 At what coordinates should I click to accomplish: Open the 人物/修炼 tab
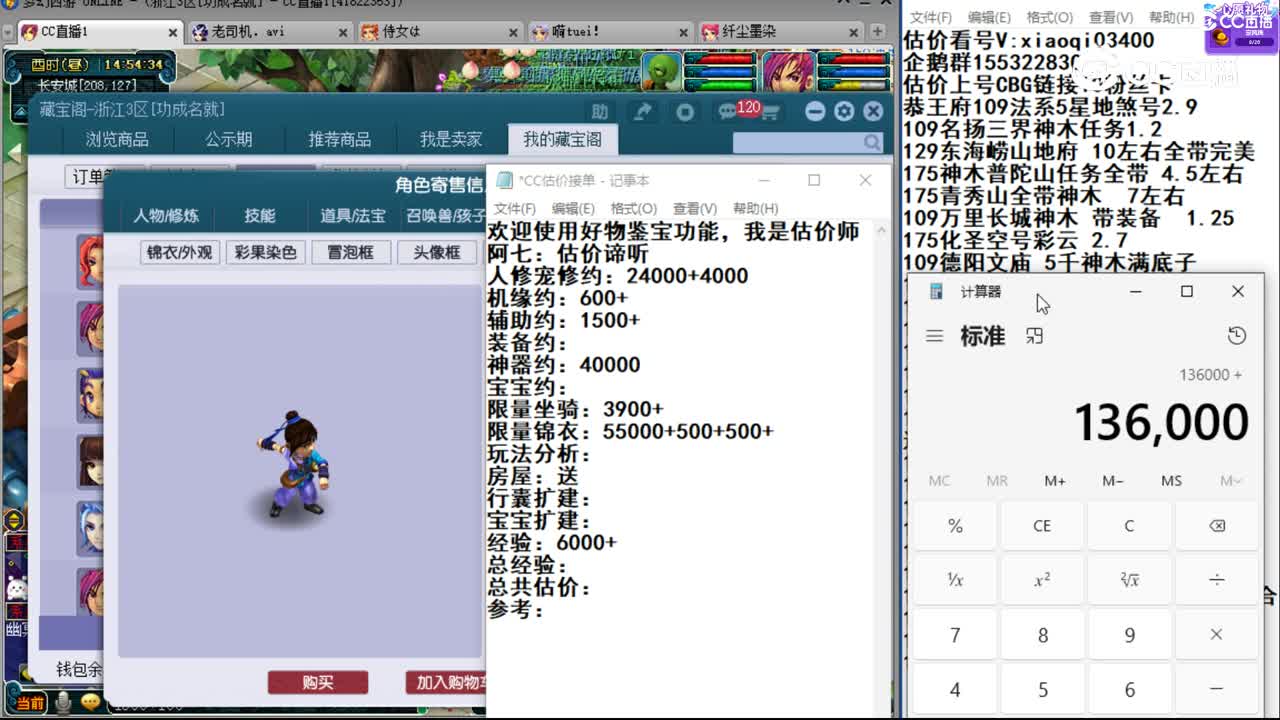pyautogui.click(x=166, y=216)
